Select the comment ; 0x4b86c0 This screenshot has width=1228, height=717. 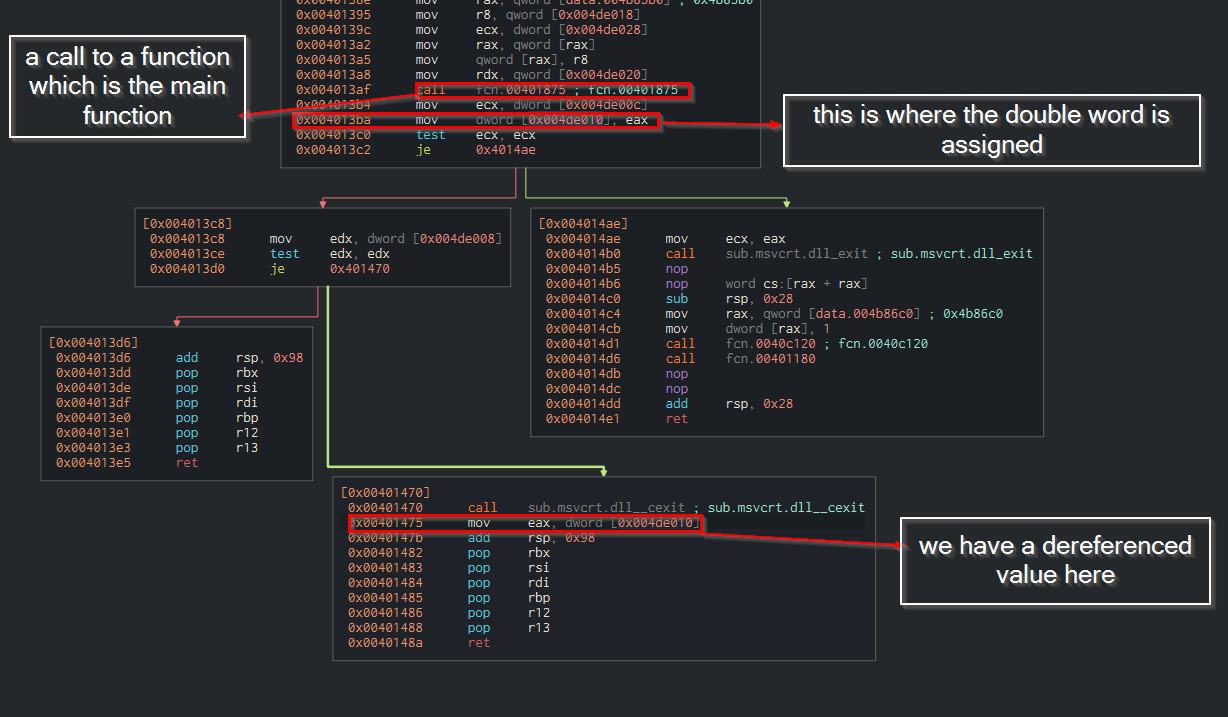click(x=968, y=314)
